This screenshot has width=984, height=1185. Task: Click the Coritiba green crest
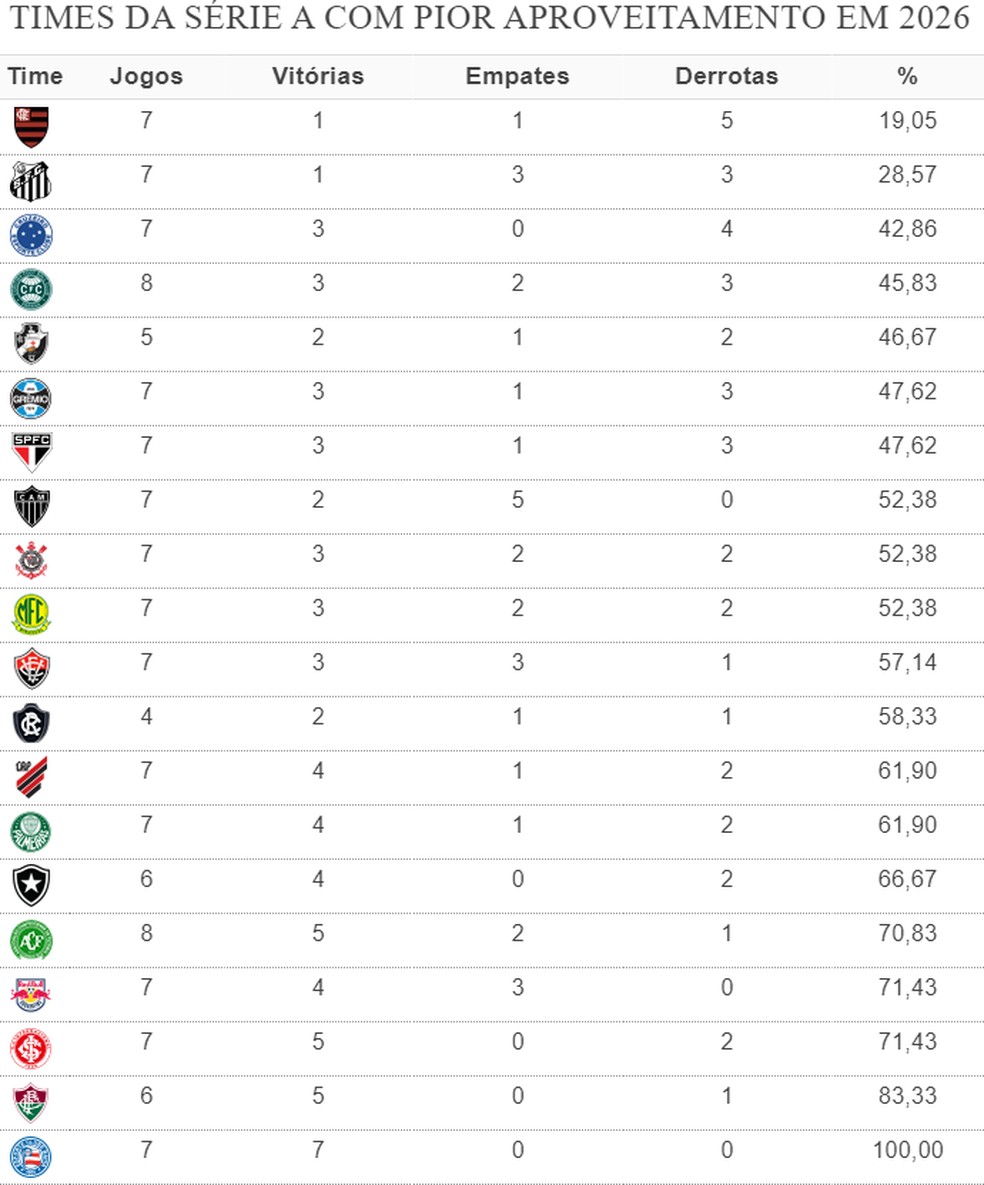(x=31, y=289)
